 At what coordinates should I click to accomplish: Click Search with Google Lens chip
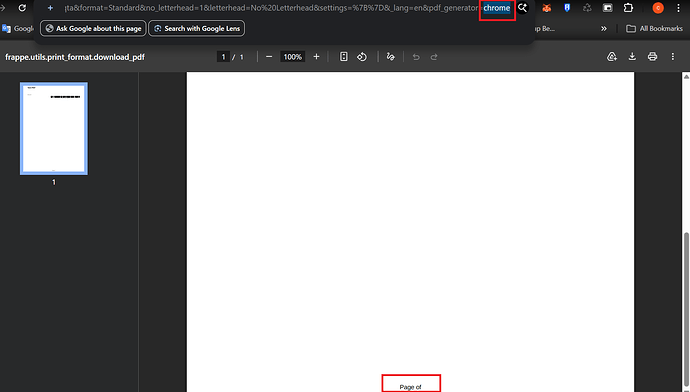(x=197, y=29)
